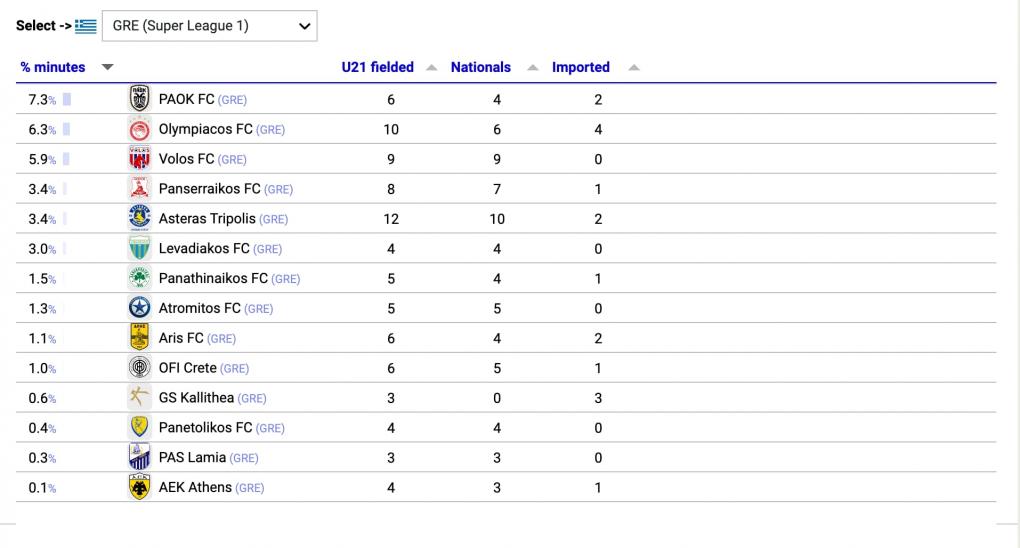Open the OFI Crete team link
Image resolution: width=1020 pixels, height=548 pixels.
coord(187,368)
